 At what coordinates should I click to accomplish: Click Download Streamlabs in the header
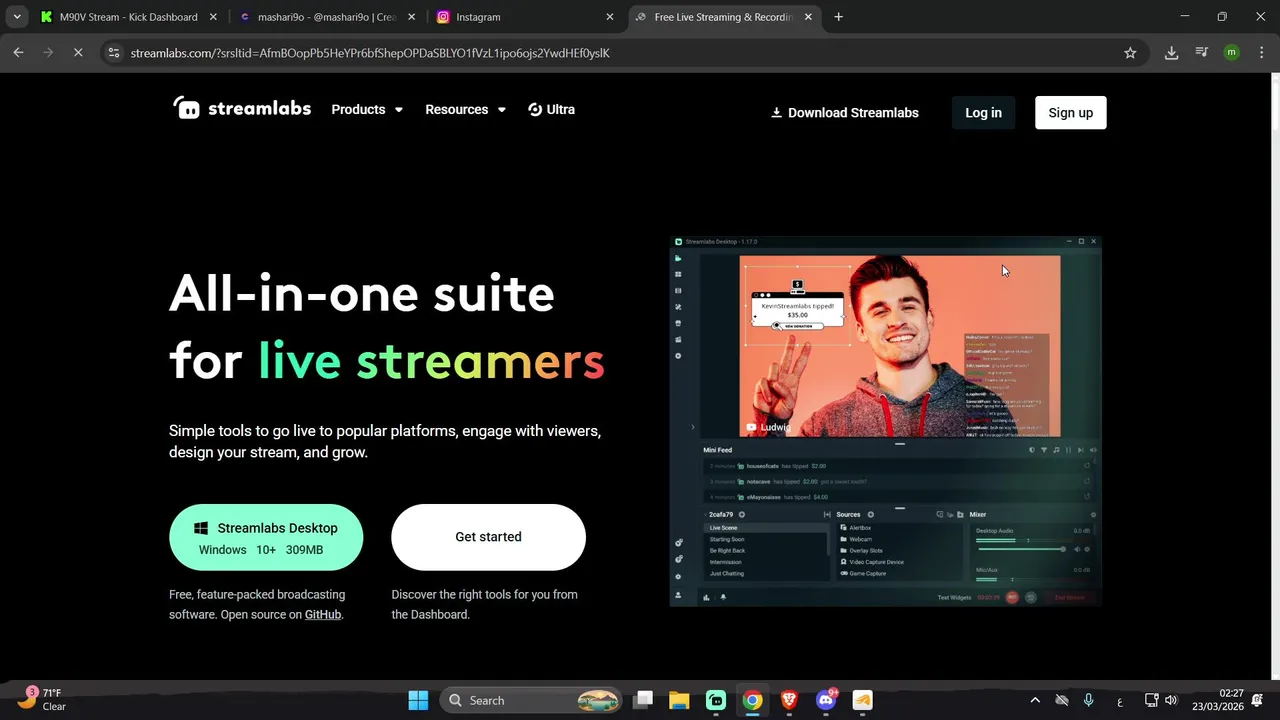coord(844,113)
